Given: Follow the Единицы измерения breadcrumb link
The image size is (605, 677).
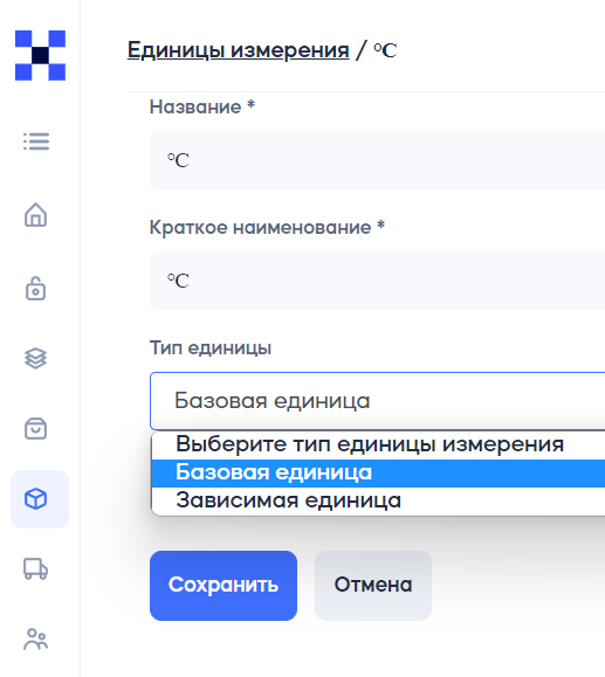Looking at the screenshot, I should [238, 50].
